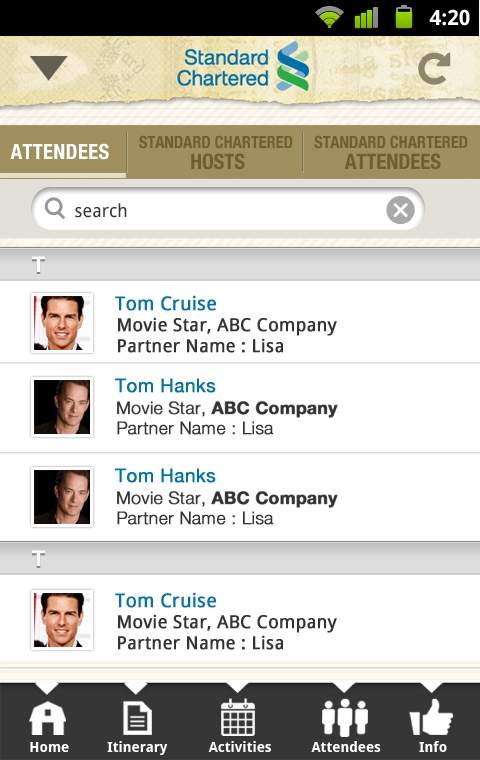Open the dropdown triangle in header
480x760 pixels.
pos(48,67)
